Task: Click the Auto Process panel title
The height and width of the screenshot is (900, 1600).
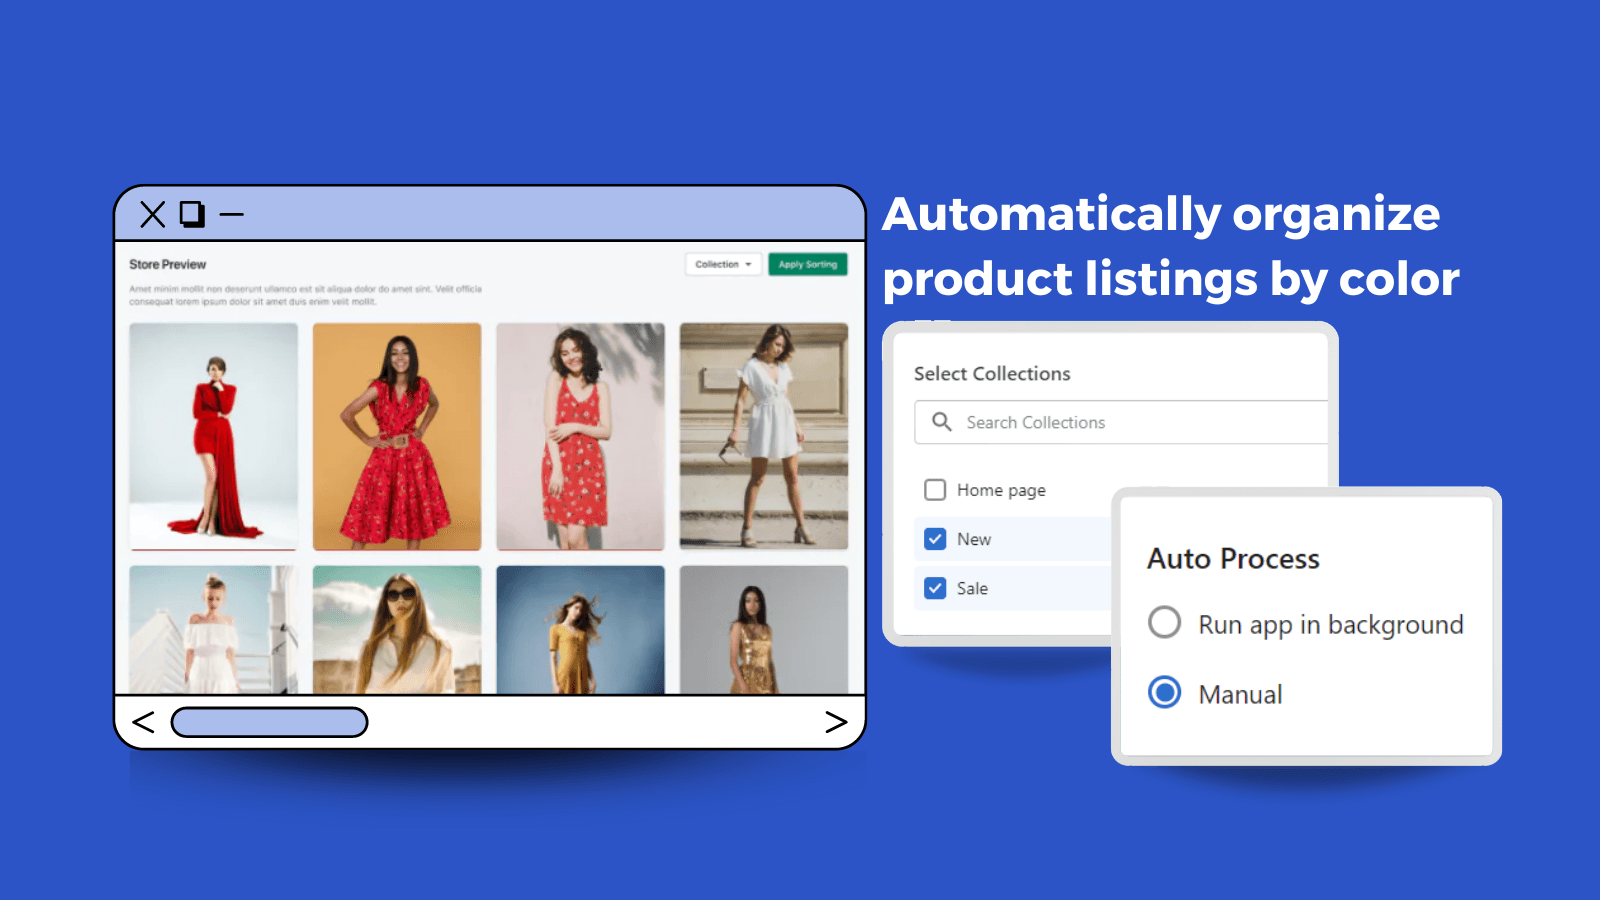Action: click(x=1232, y=559)
